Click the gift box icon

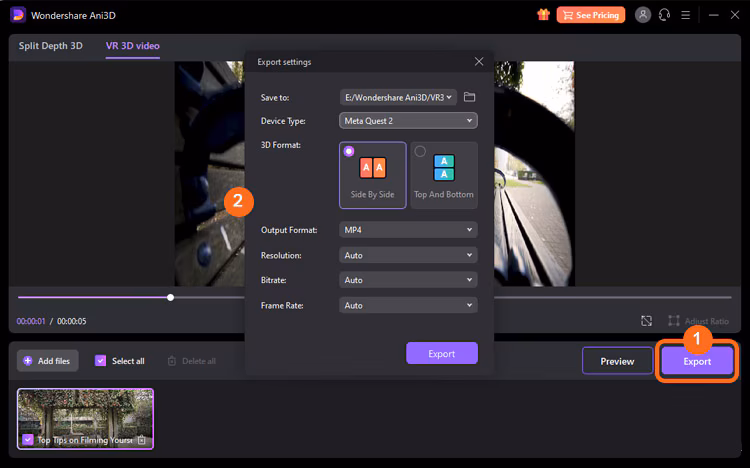tap(543, 15)
